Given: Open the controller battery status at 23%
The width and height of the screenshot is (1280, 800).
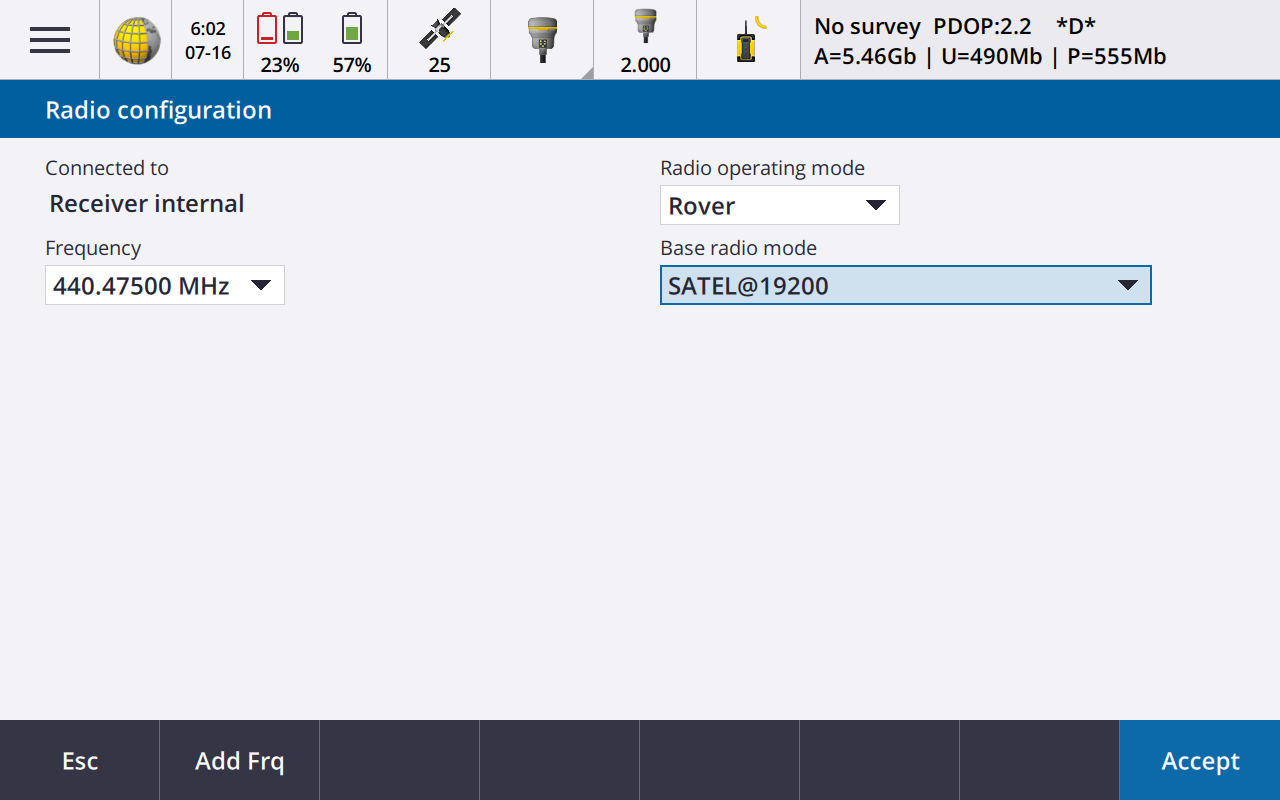Looking at the screenshot, I should pos(281,39).
